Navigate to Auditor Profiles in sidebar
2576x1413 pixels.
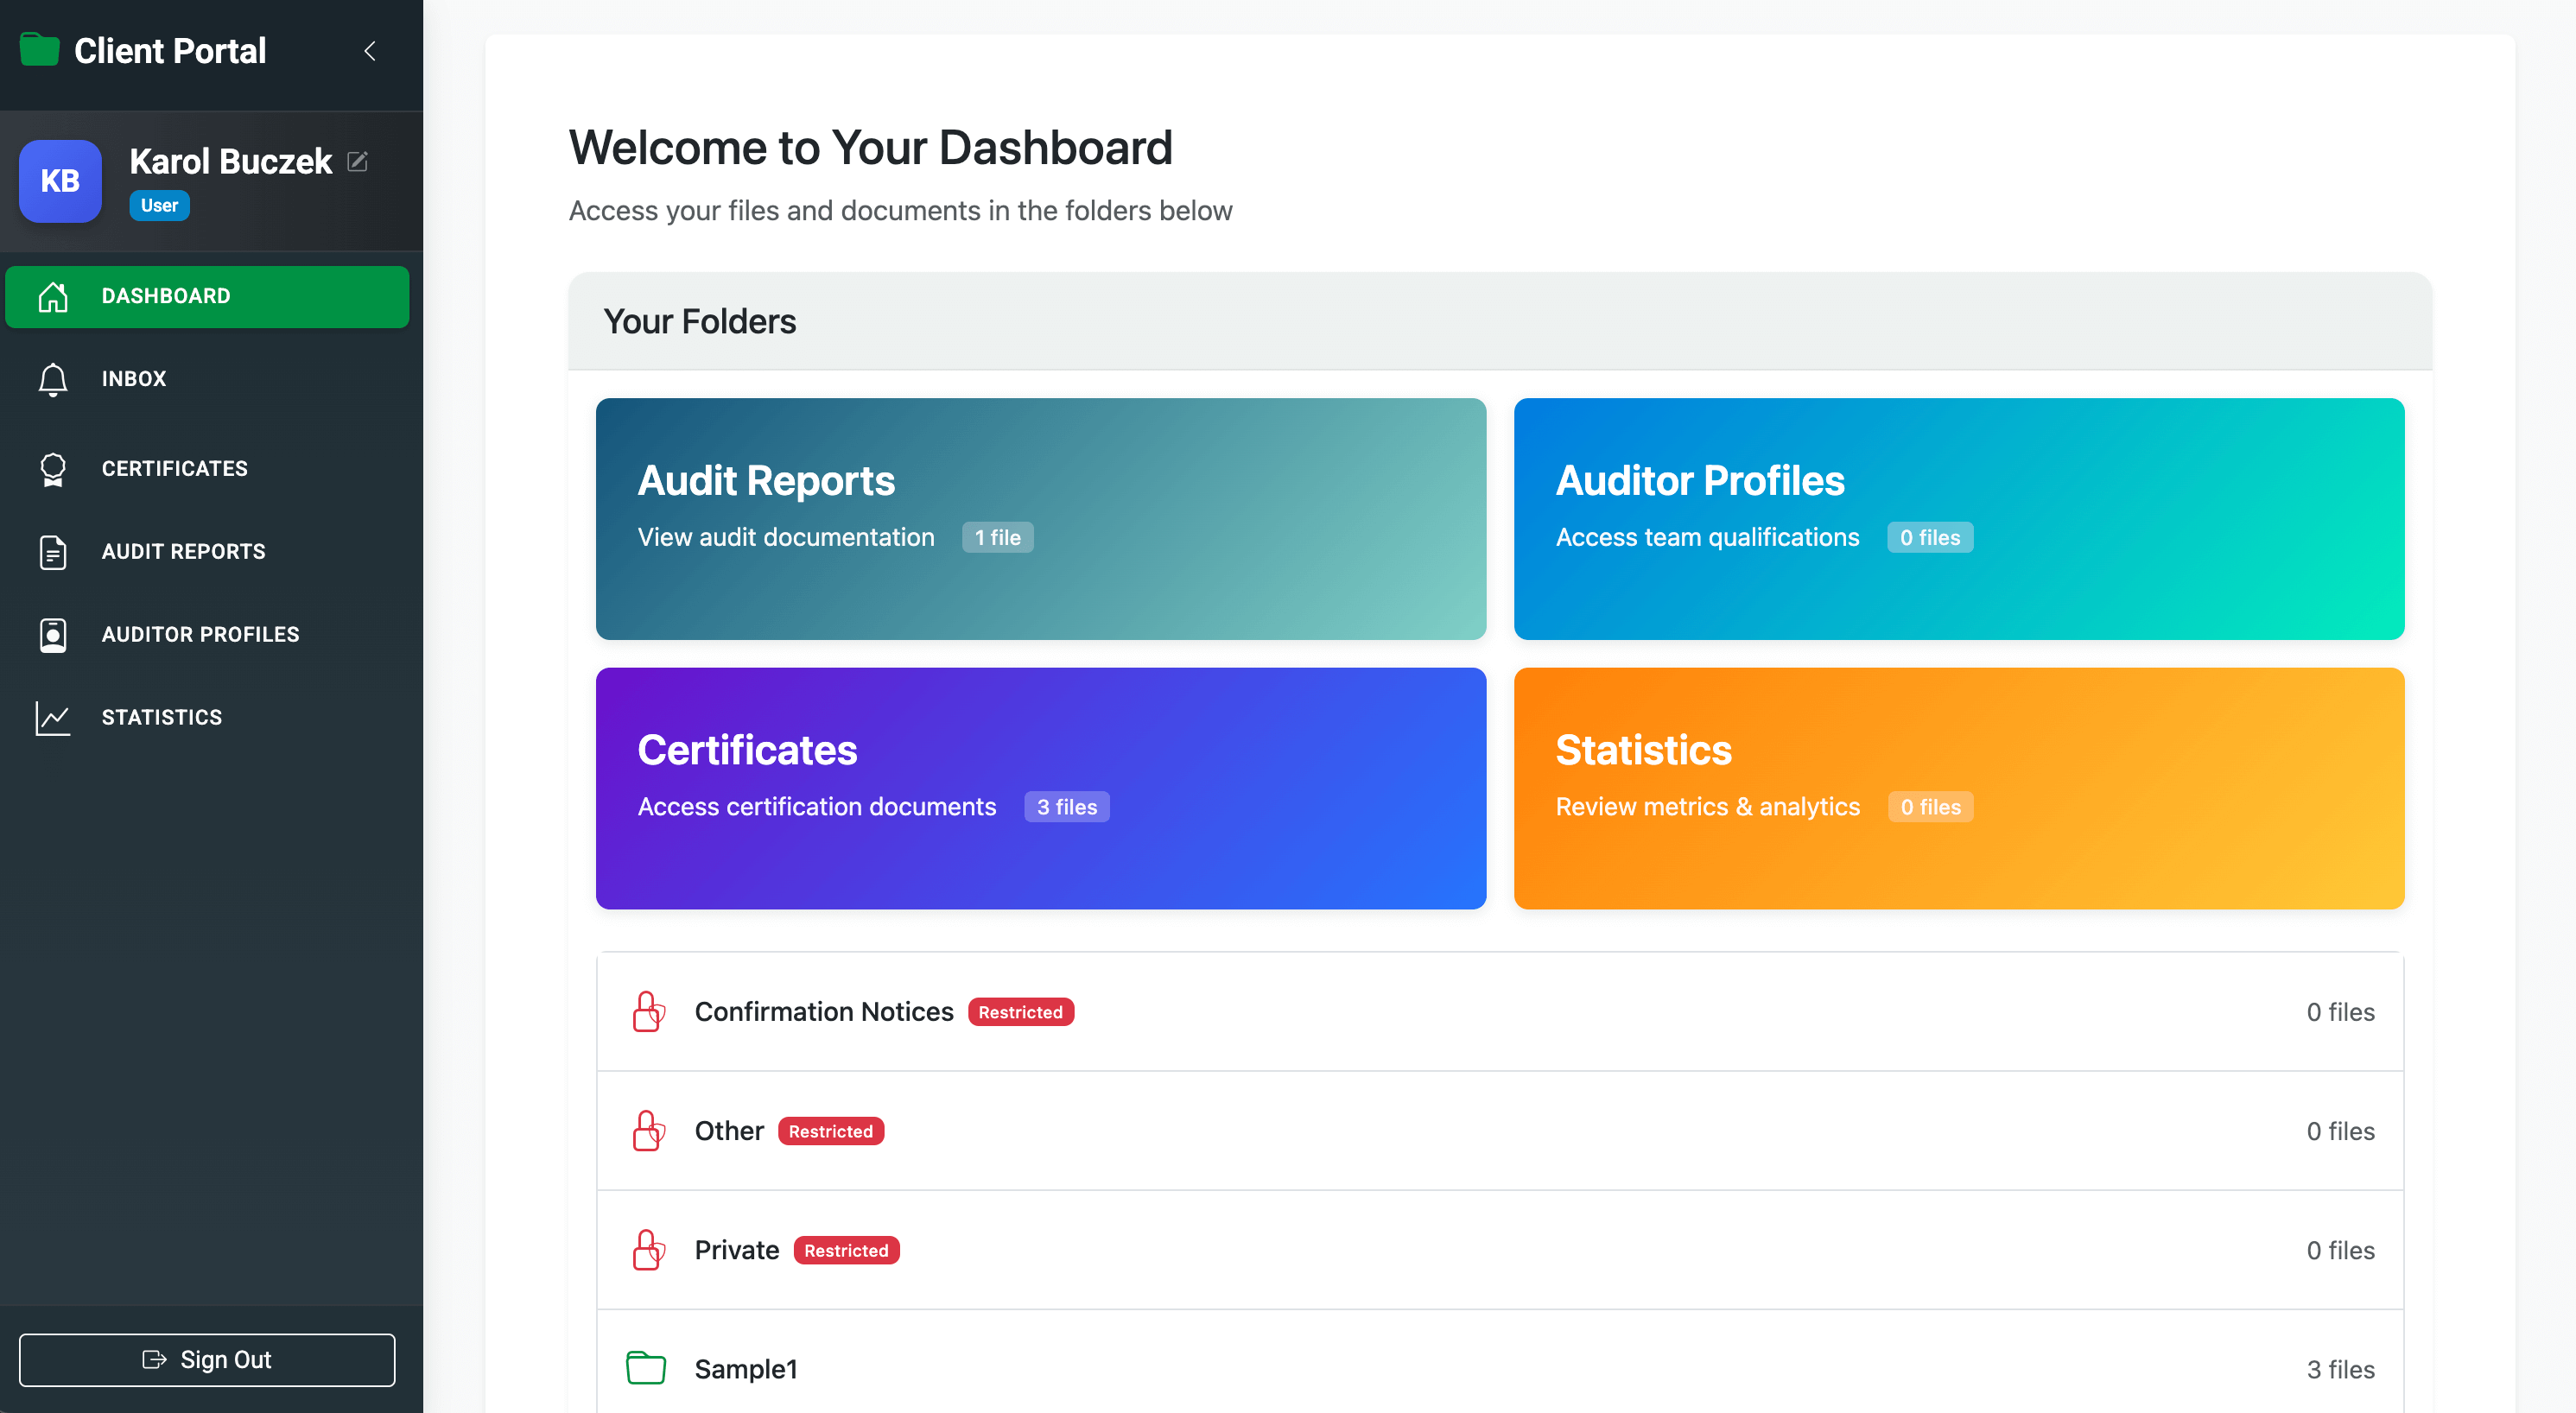point(200,634)
